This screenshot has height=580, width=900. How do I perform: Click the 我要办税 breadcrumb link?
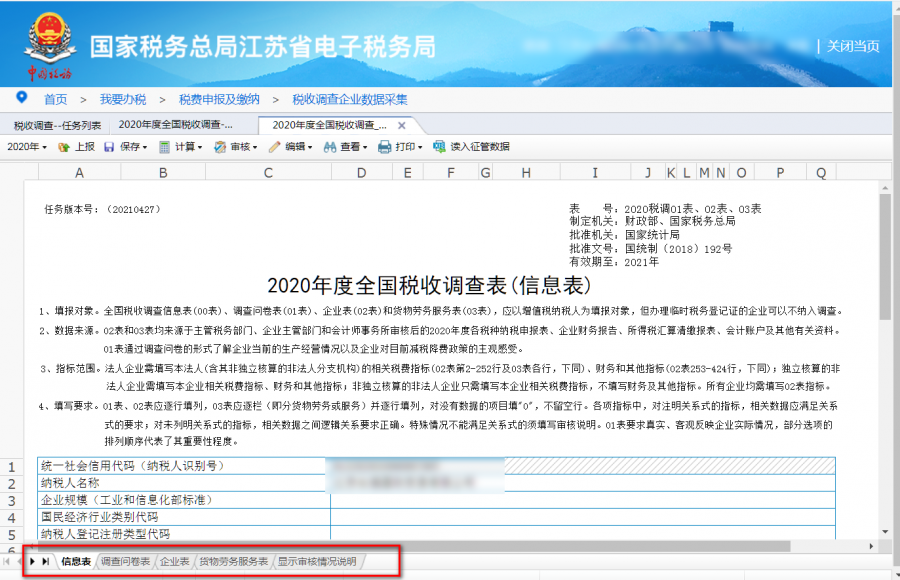point(123,99)
